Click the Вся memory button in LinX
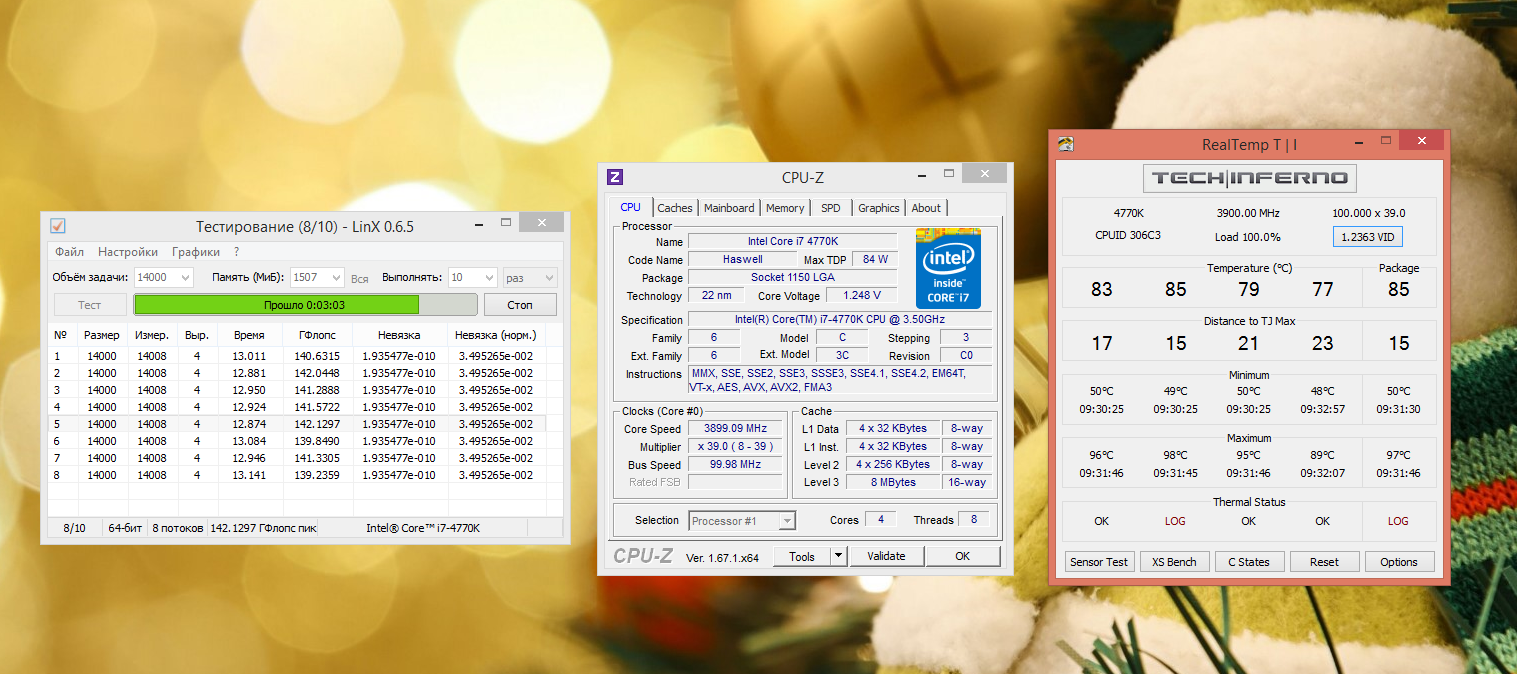The image size is (1517, 674). coord(360,278)
